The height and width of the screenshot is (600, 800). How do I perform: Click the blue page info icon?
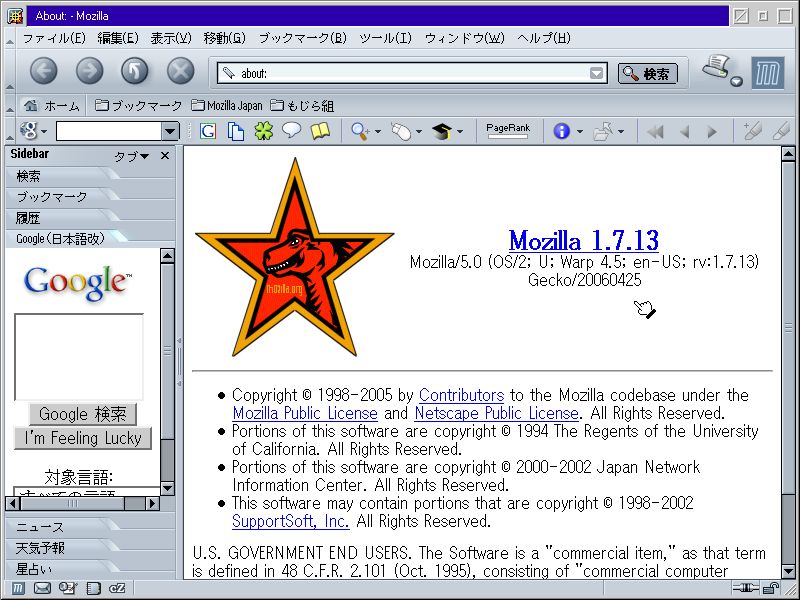tap(561, 131)
